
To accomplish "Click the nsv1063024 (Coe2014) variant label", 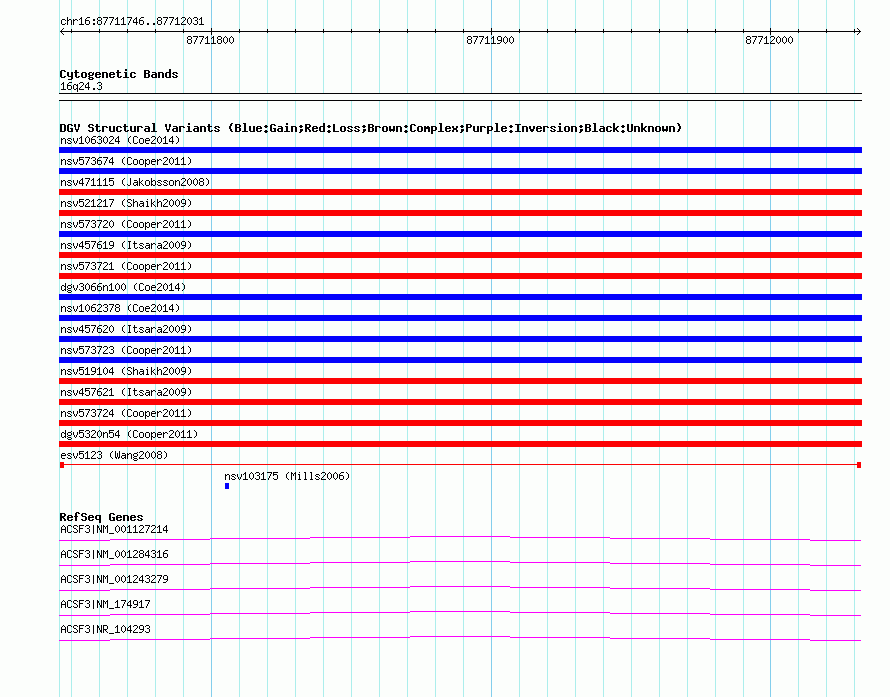I will [x=120, y=140].
